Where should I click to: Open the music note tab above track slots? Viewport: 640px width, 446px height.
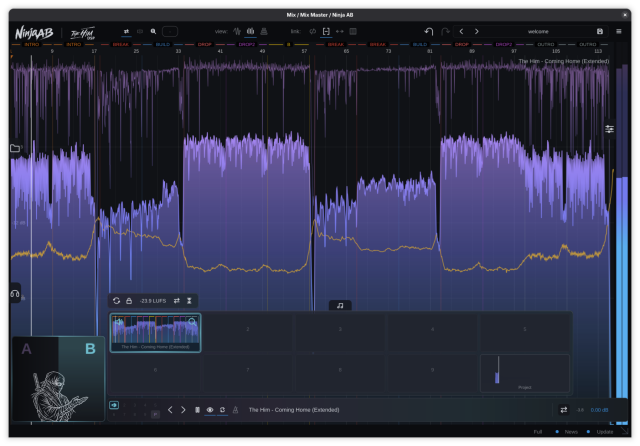[x=340, y=306]
